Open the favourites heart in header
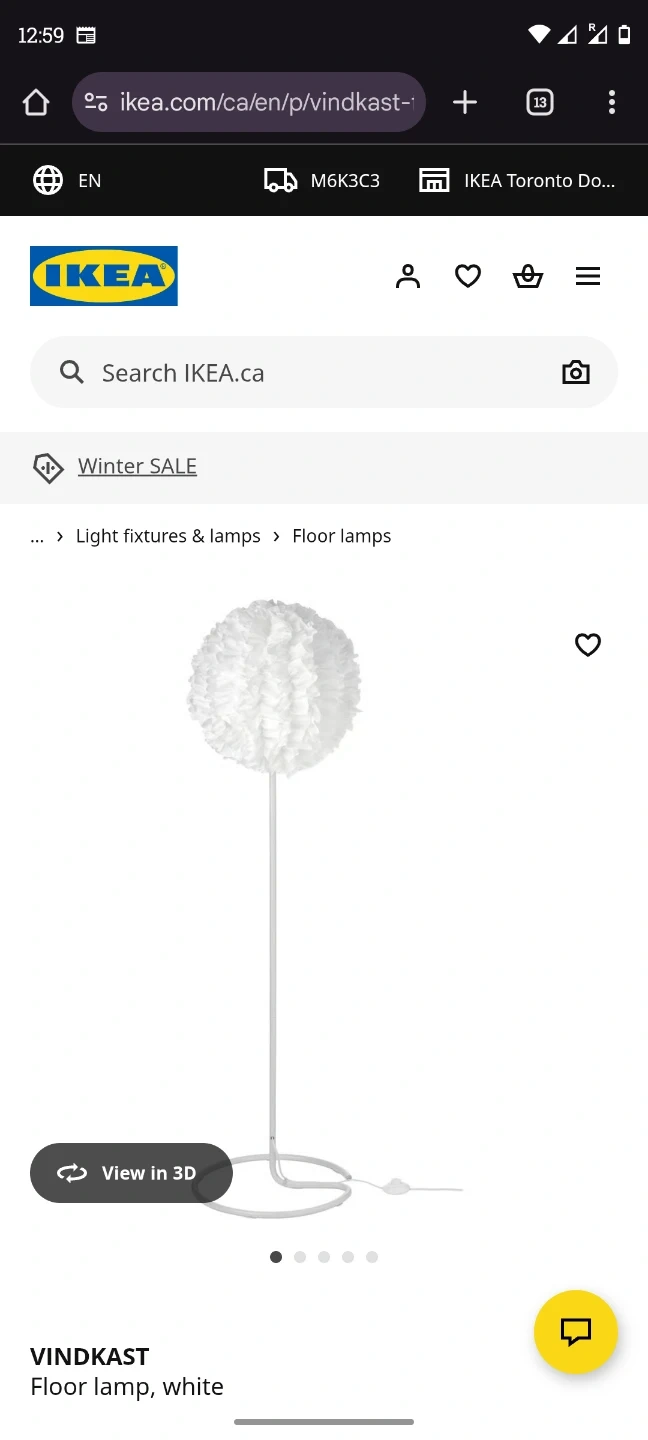648x1440 pixels. pyautogui.click(x=468, y=276)
